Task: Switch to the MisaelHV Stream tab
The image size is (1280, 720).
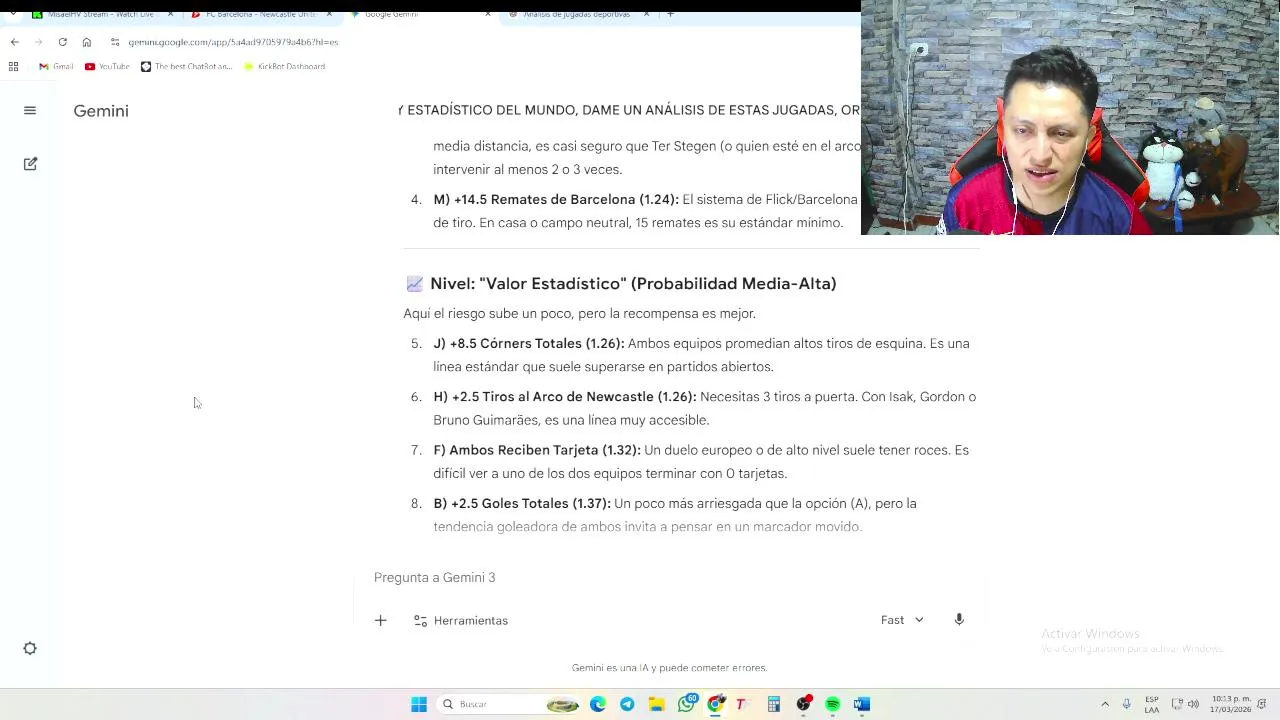Action: (95, 15)
